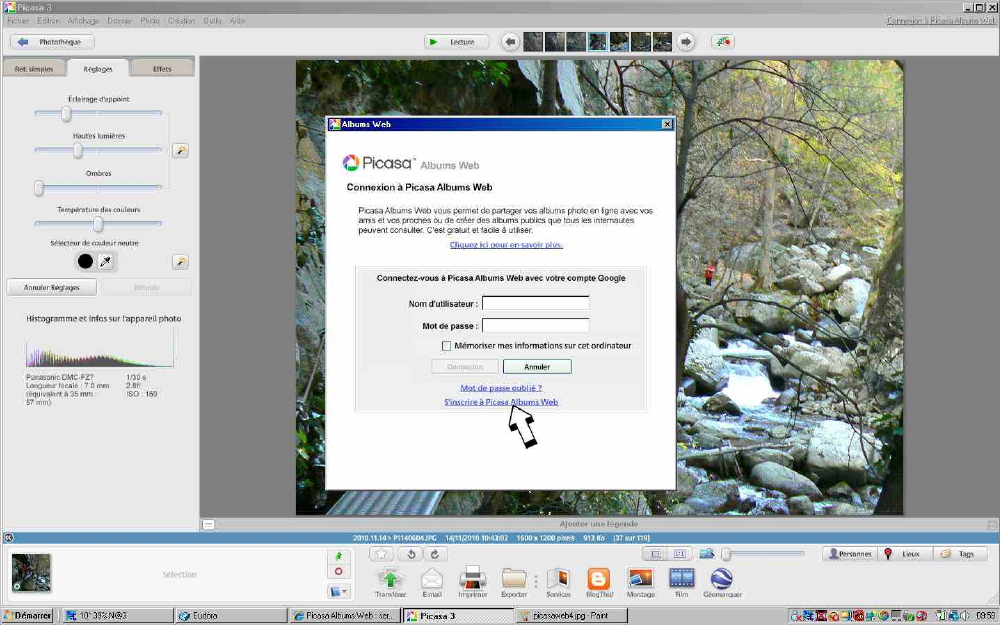
Task: Collapse the left panel arrow icon
Action: coord(8,538)
